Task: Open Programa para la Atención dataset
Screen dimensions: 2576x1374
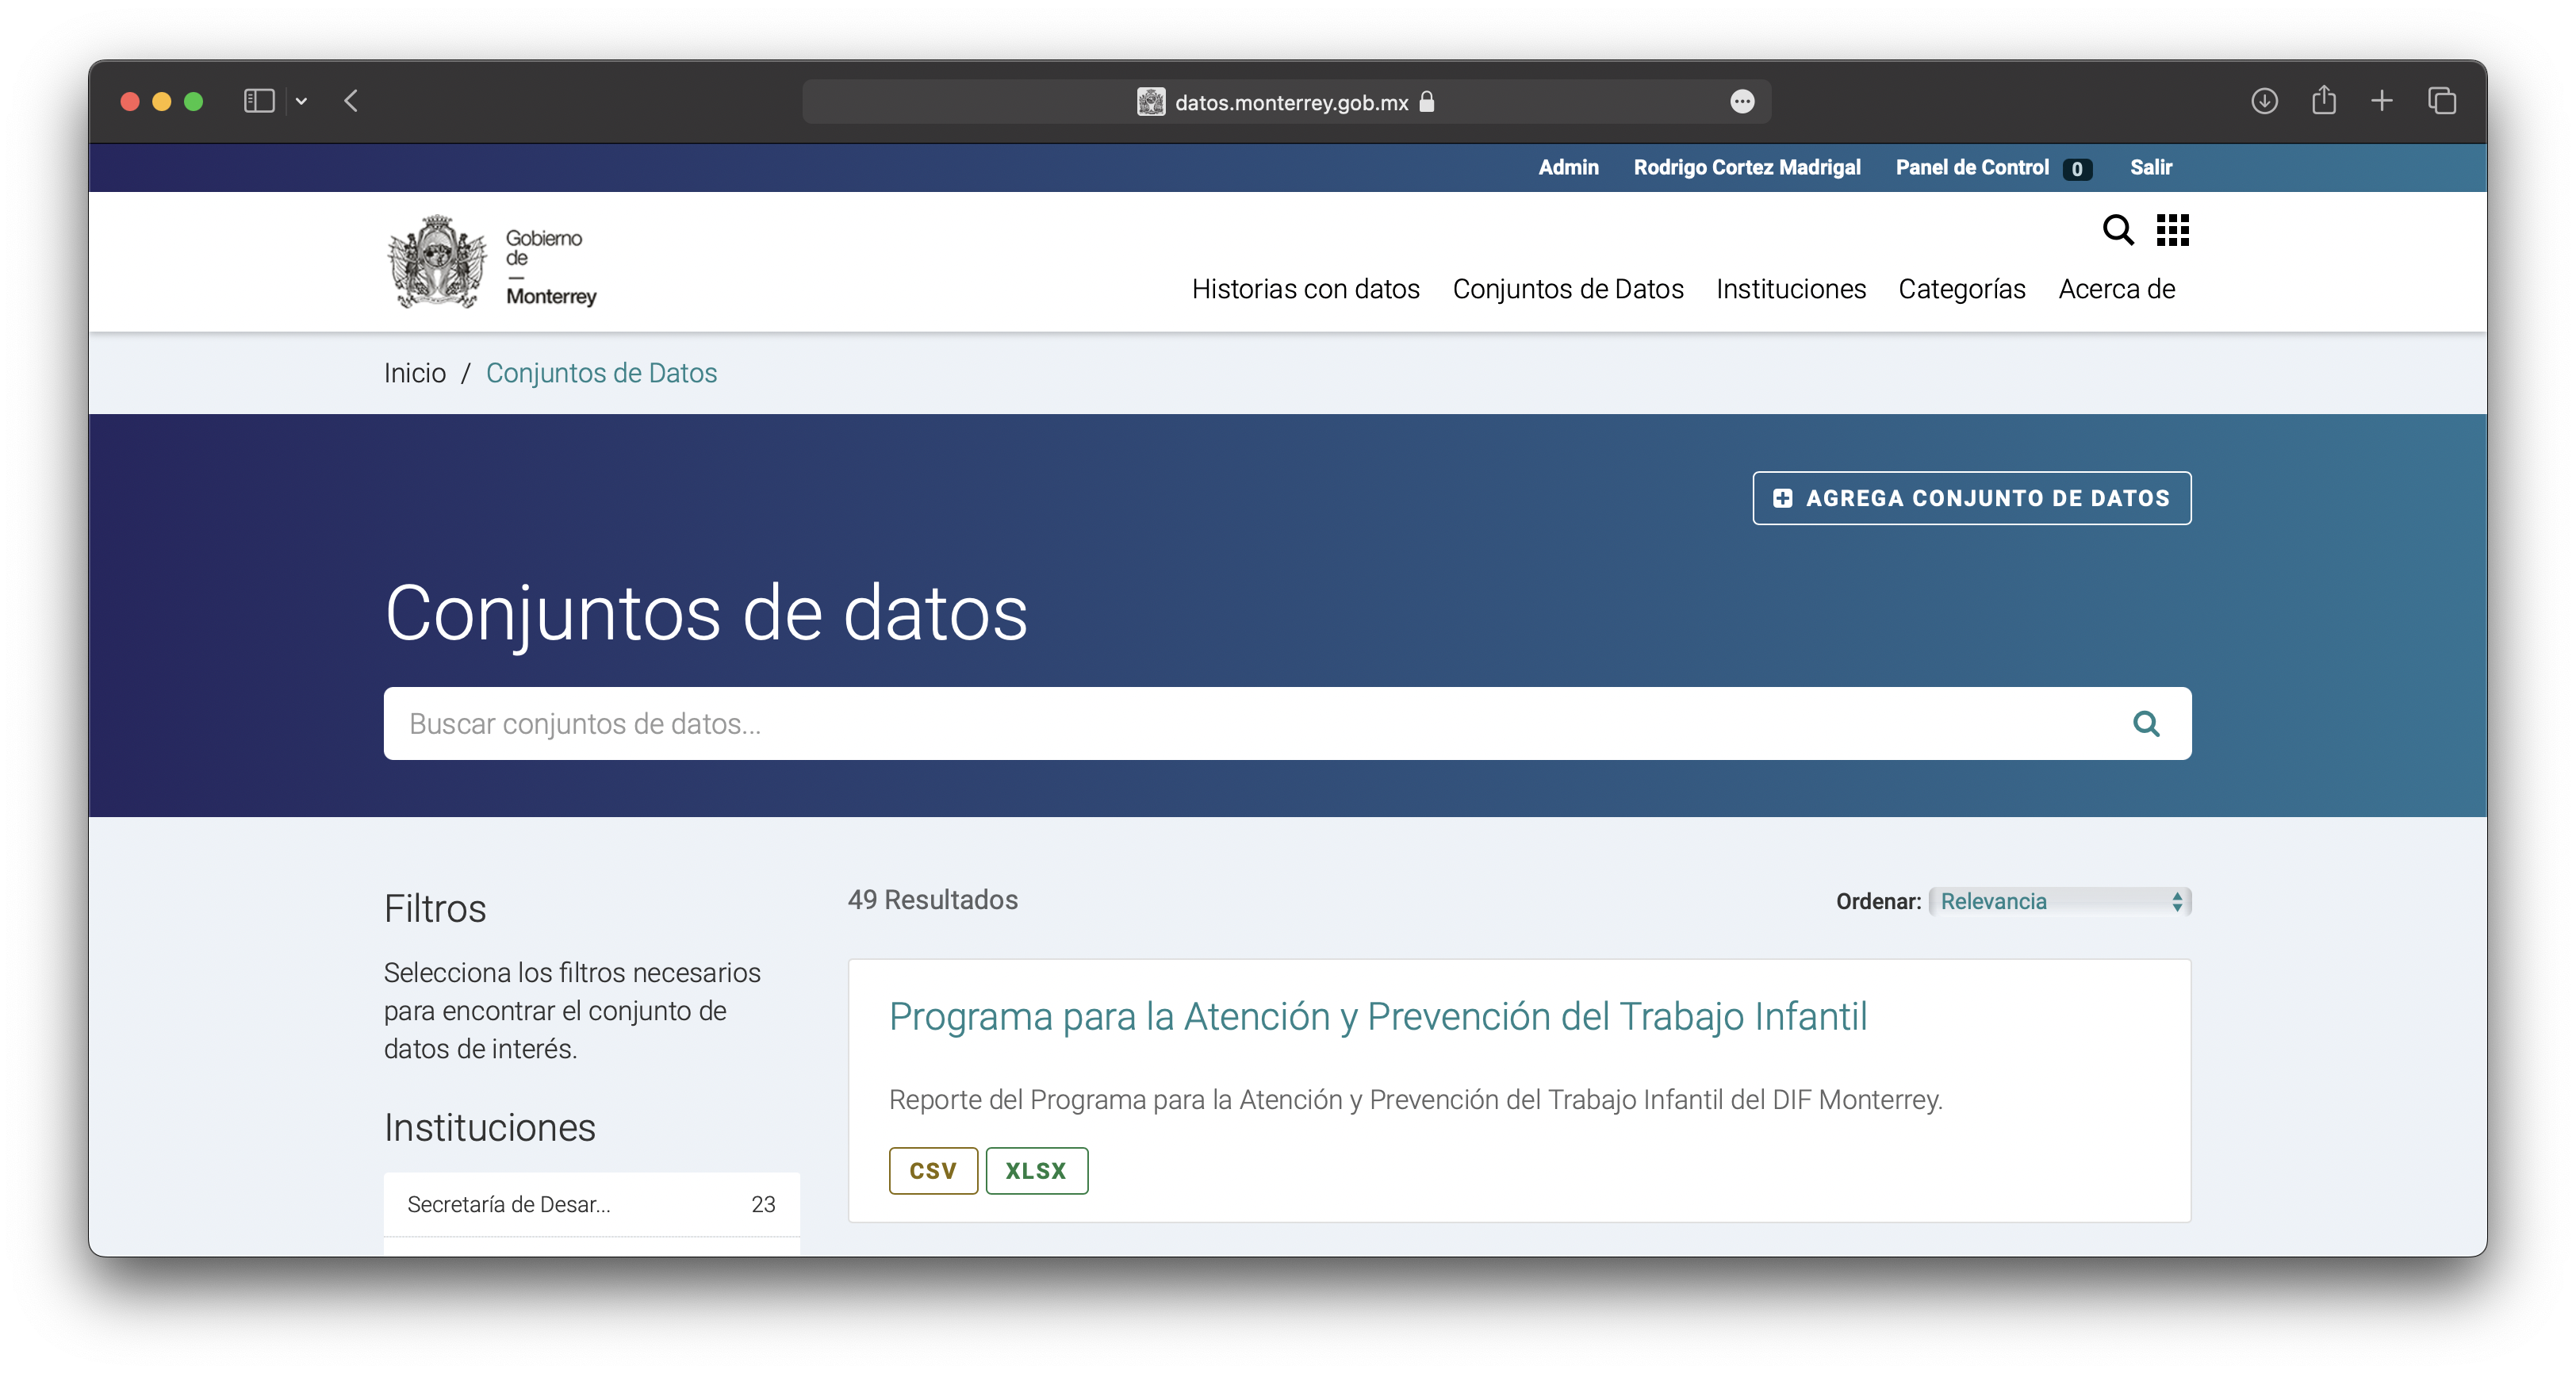Action: 1378,1016
